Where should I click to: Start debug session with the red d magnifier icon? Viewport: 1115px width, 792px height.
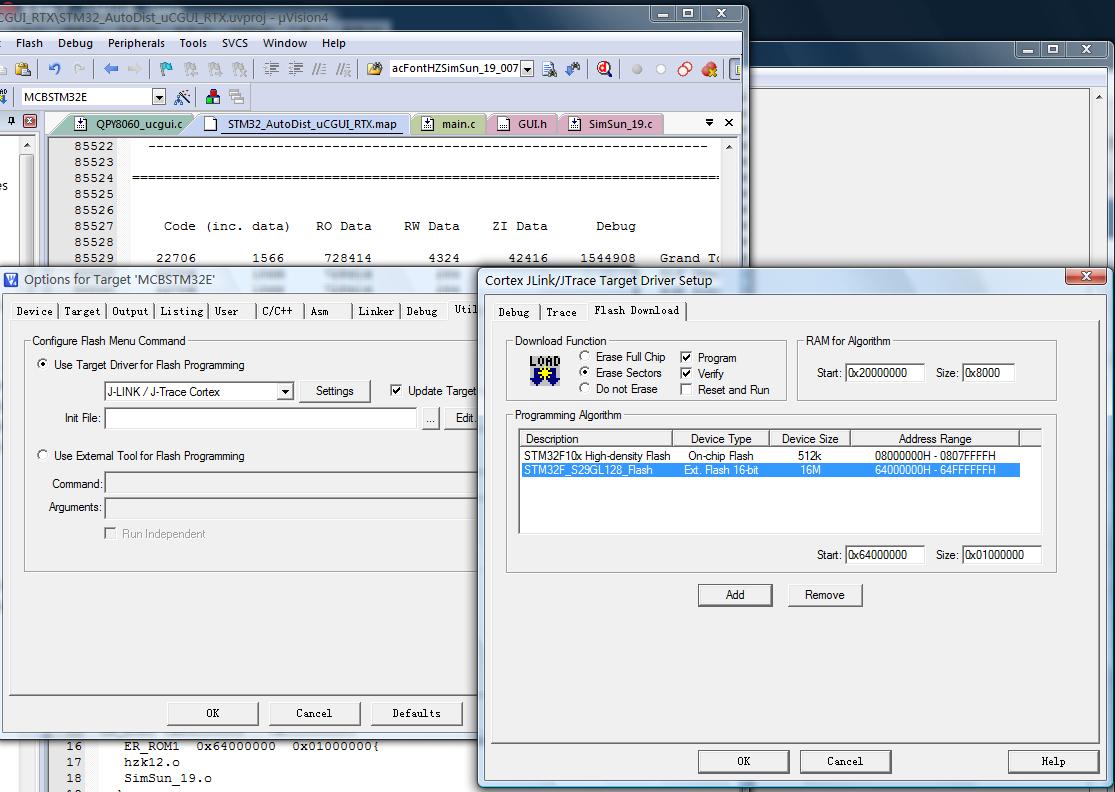[x=604, y=69]
